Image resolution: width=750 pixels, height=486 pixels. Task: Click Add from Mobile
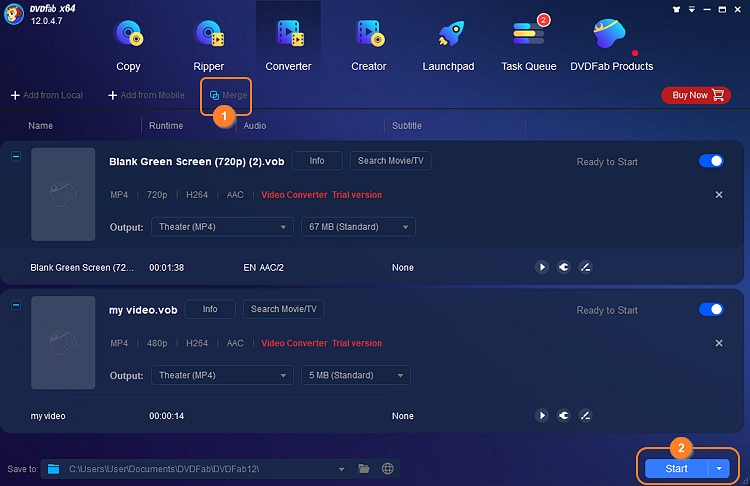pyautogui.click(x=146, y=95)
